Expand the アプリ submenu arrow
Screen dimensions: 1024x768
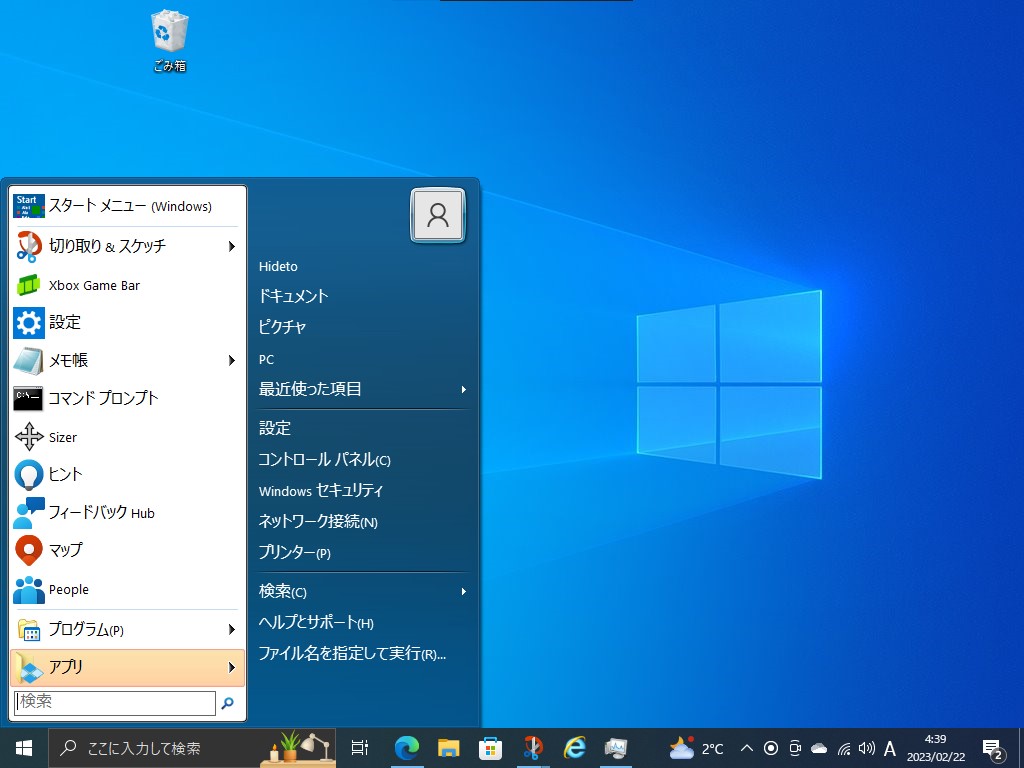point(232,667)
